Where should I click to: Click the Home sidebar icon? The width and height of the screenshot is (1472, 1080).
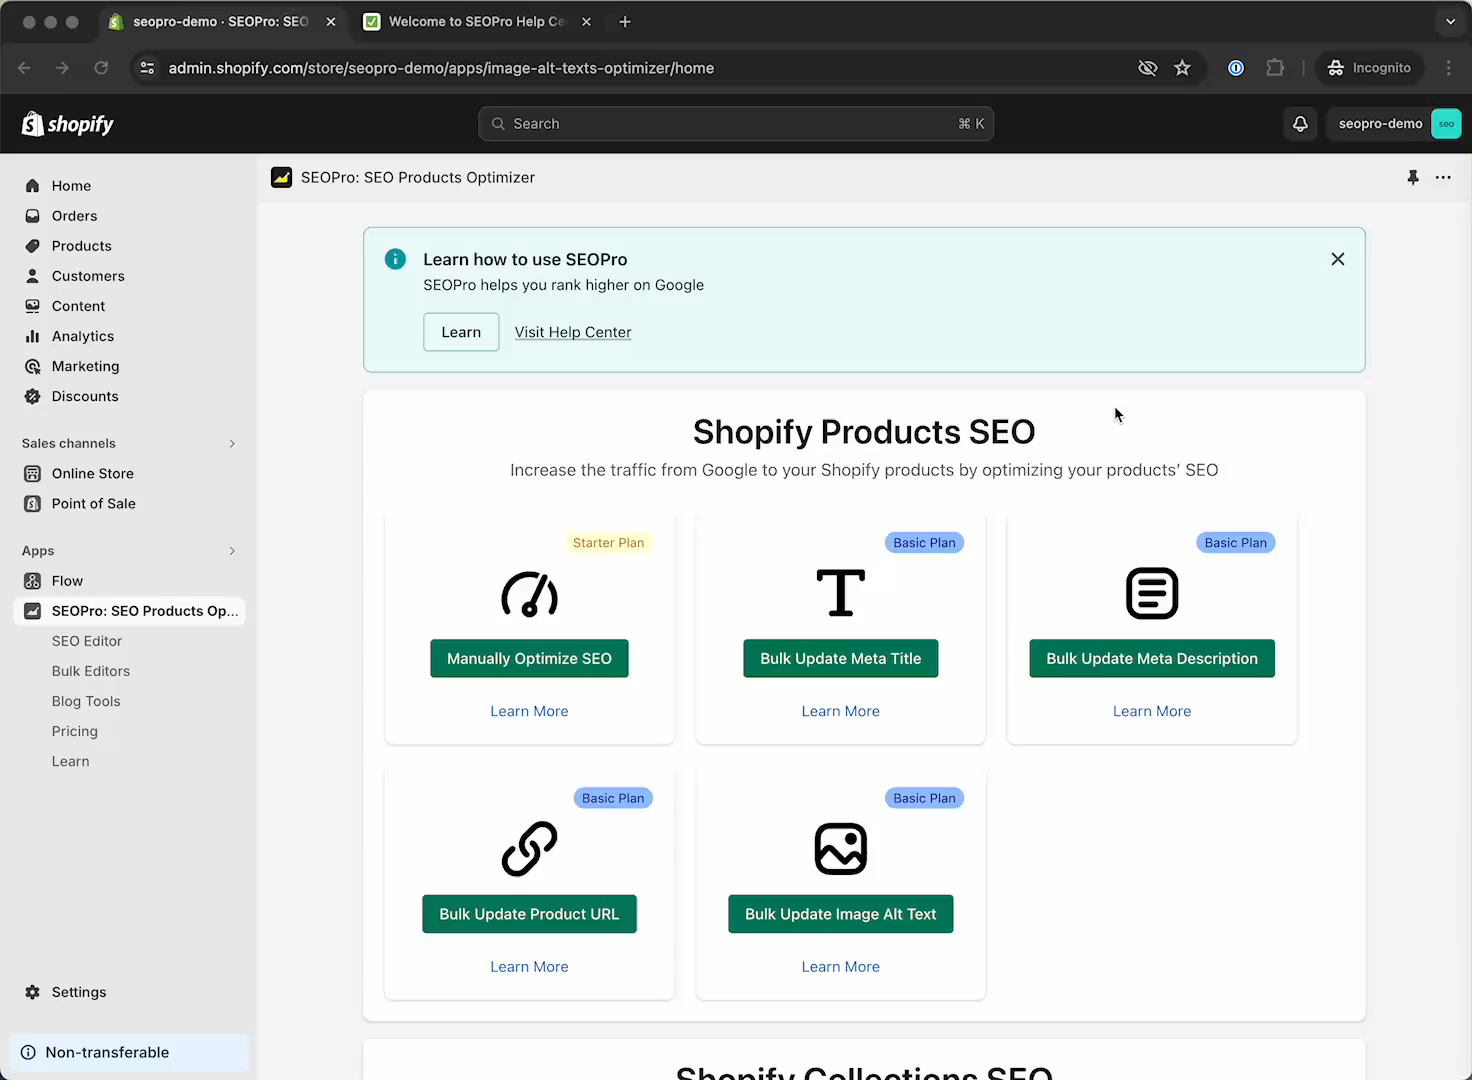tap(33, 186)
